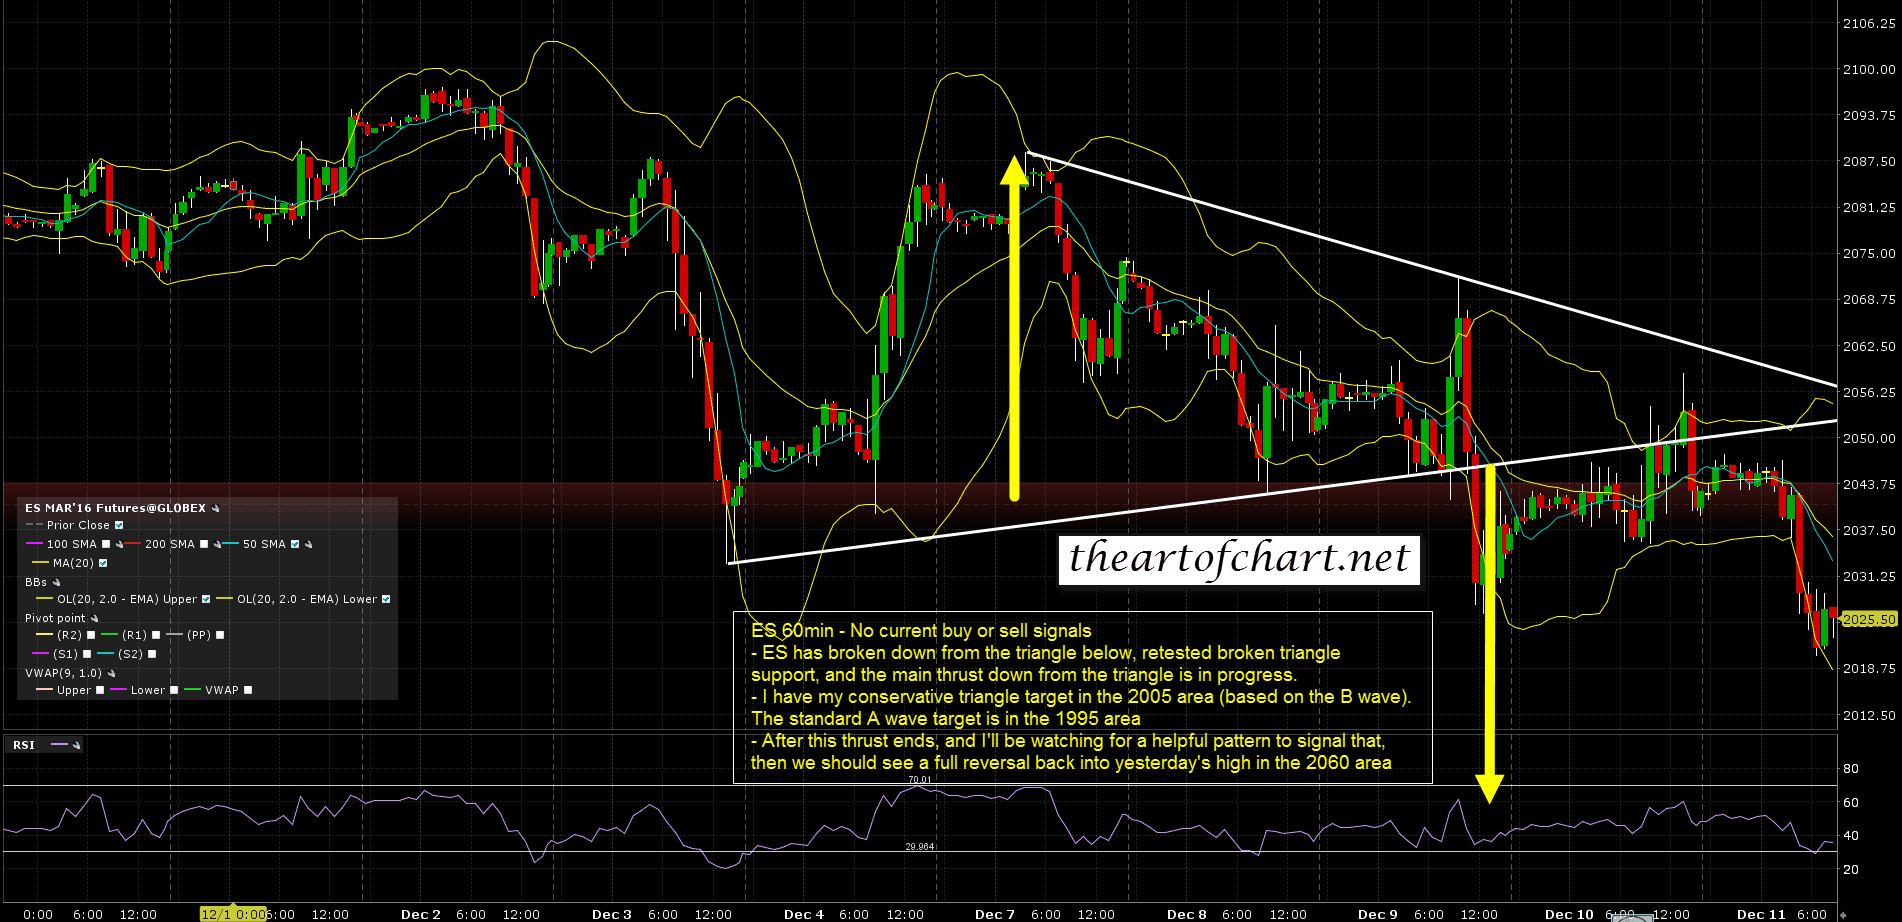
Task: Click the 2025.50 current price label
Action: [x=1869, y=620]
